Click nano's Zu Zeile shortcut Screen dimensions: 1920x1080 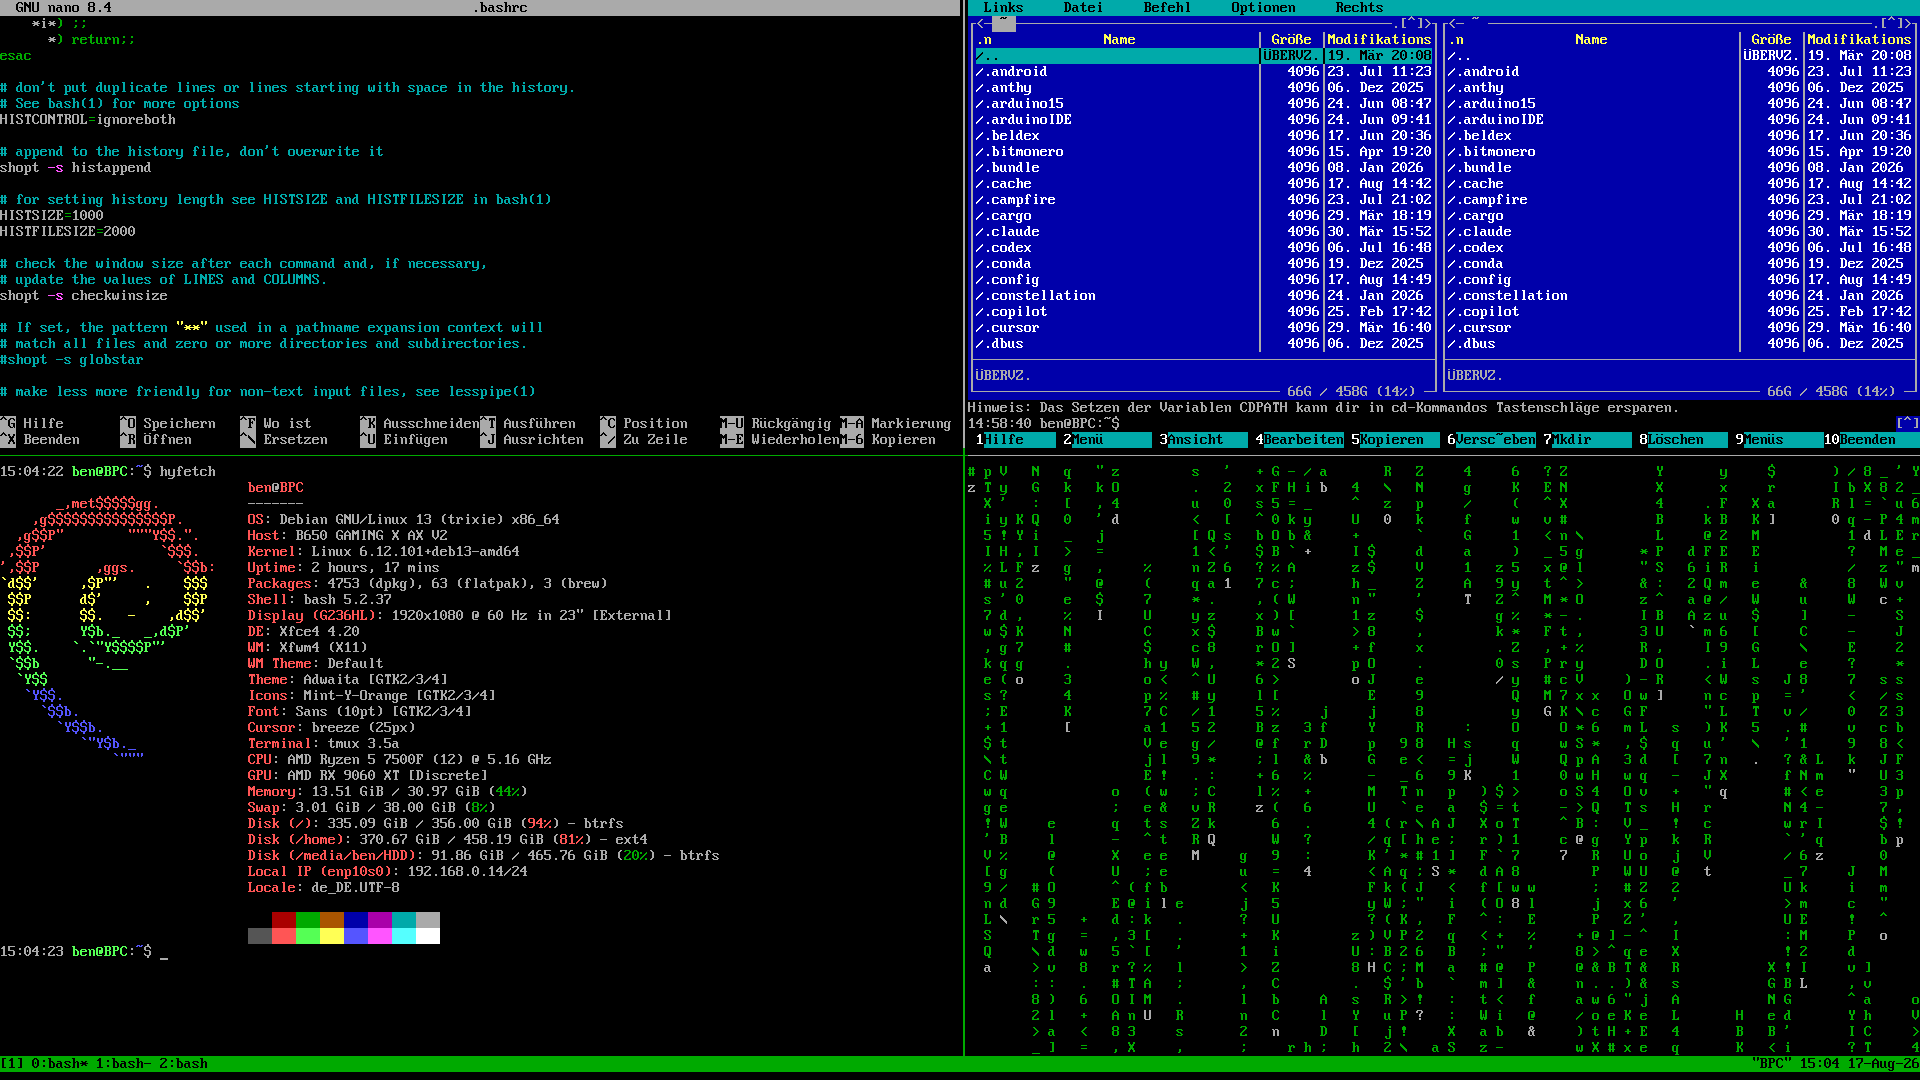point(644,440)
